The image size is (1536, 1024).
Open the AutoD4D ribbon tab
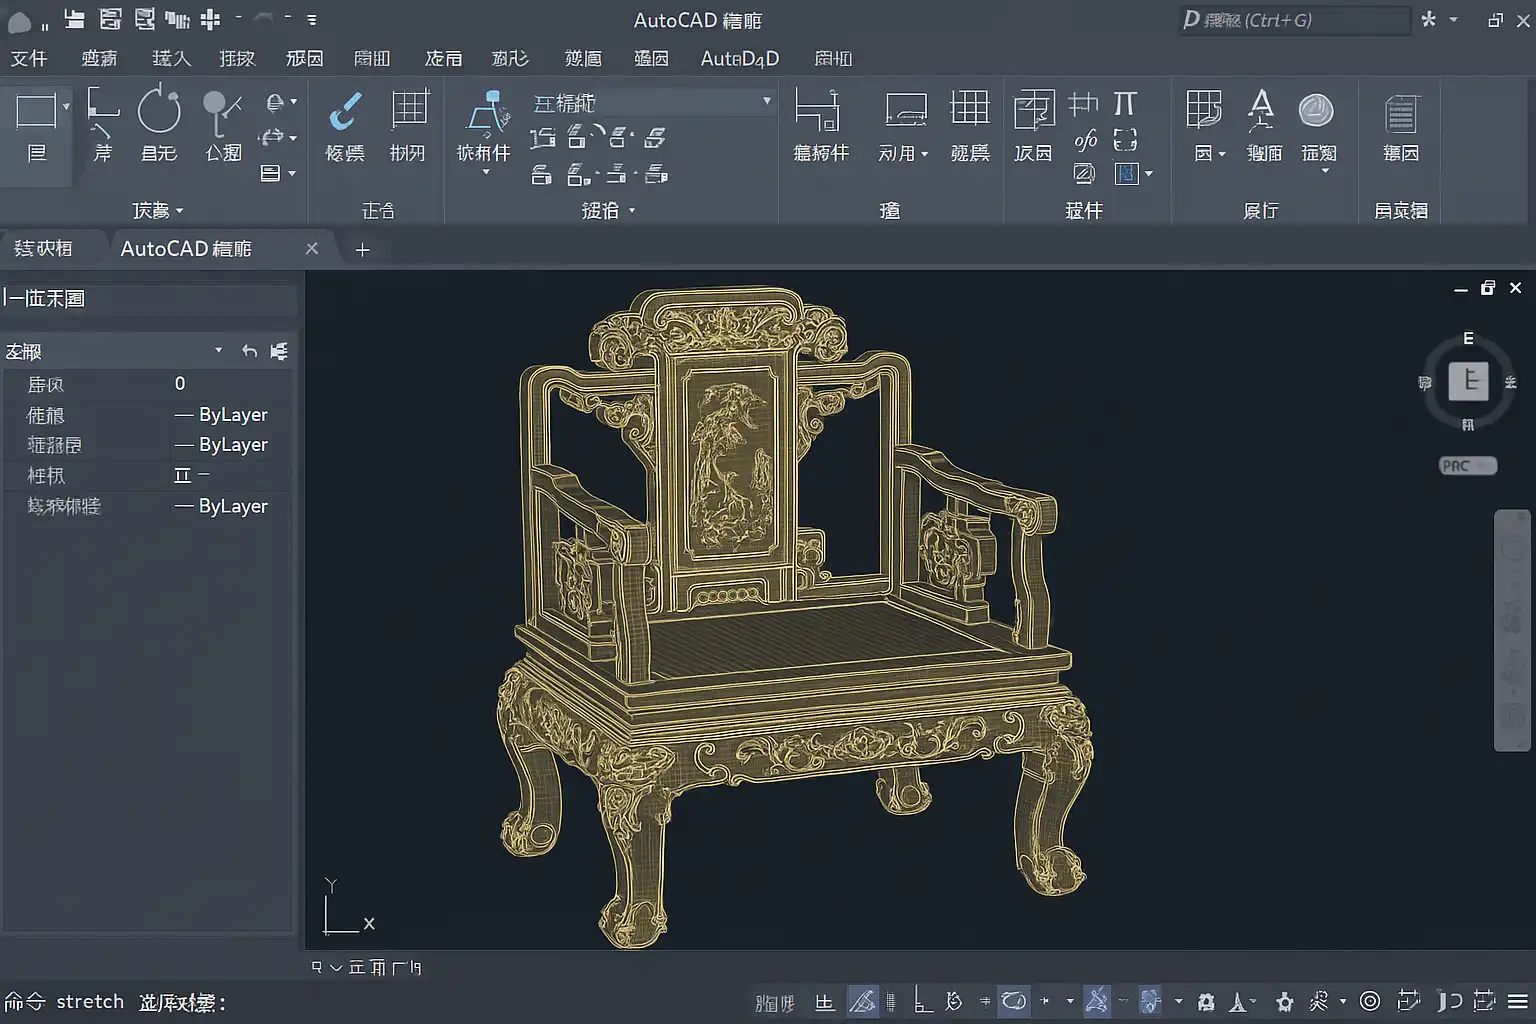pos(739,59)
